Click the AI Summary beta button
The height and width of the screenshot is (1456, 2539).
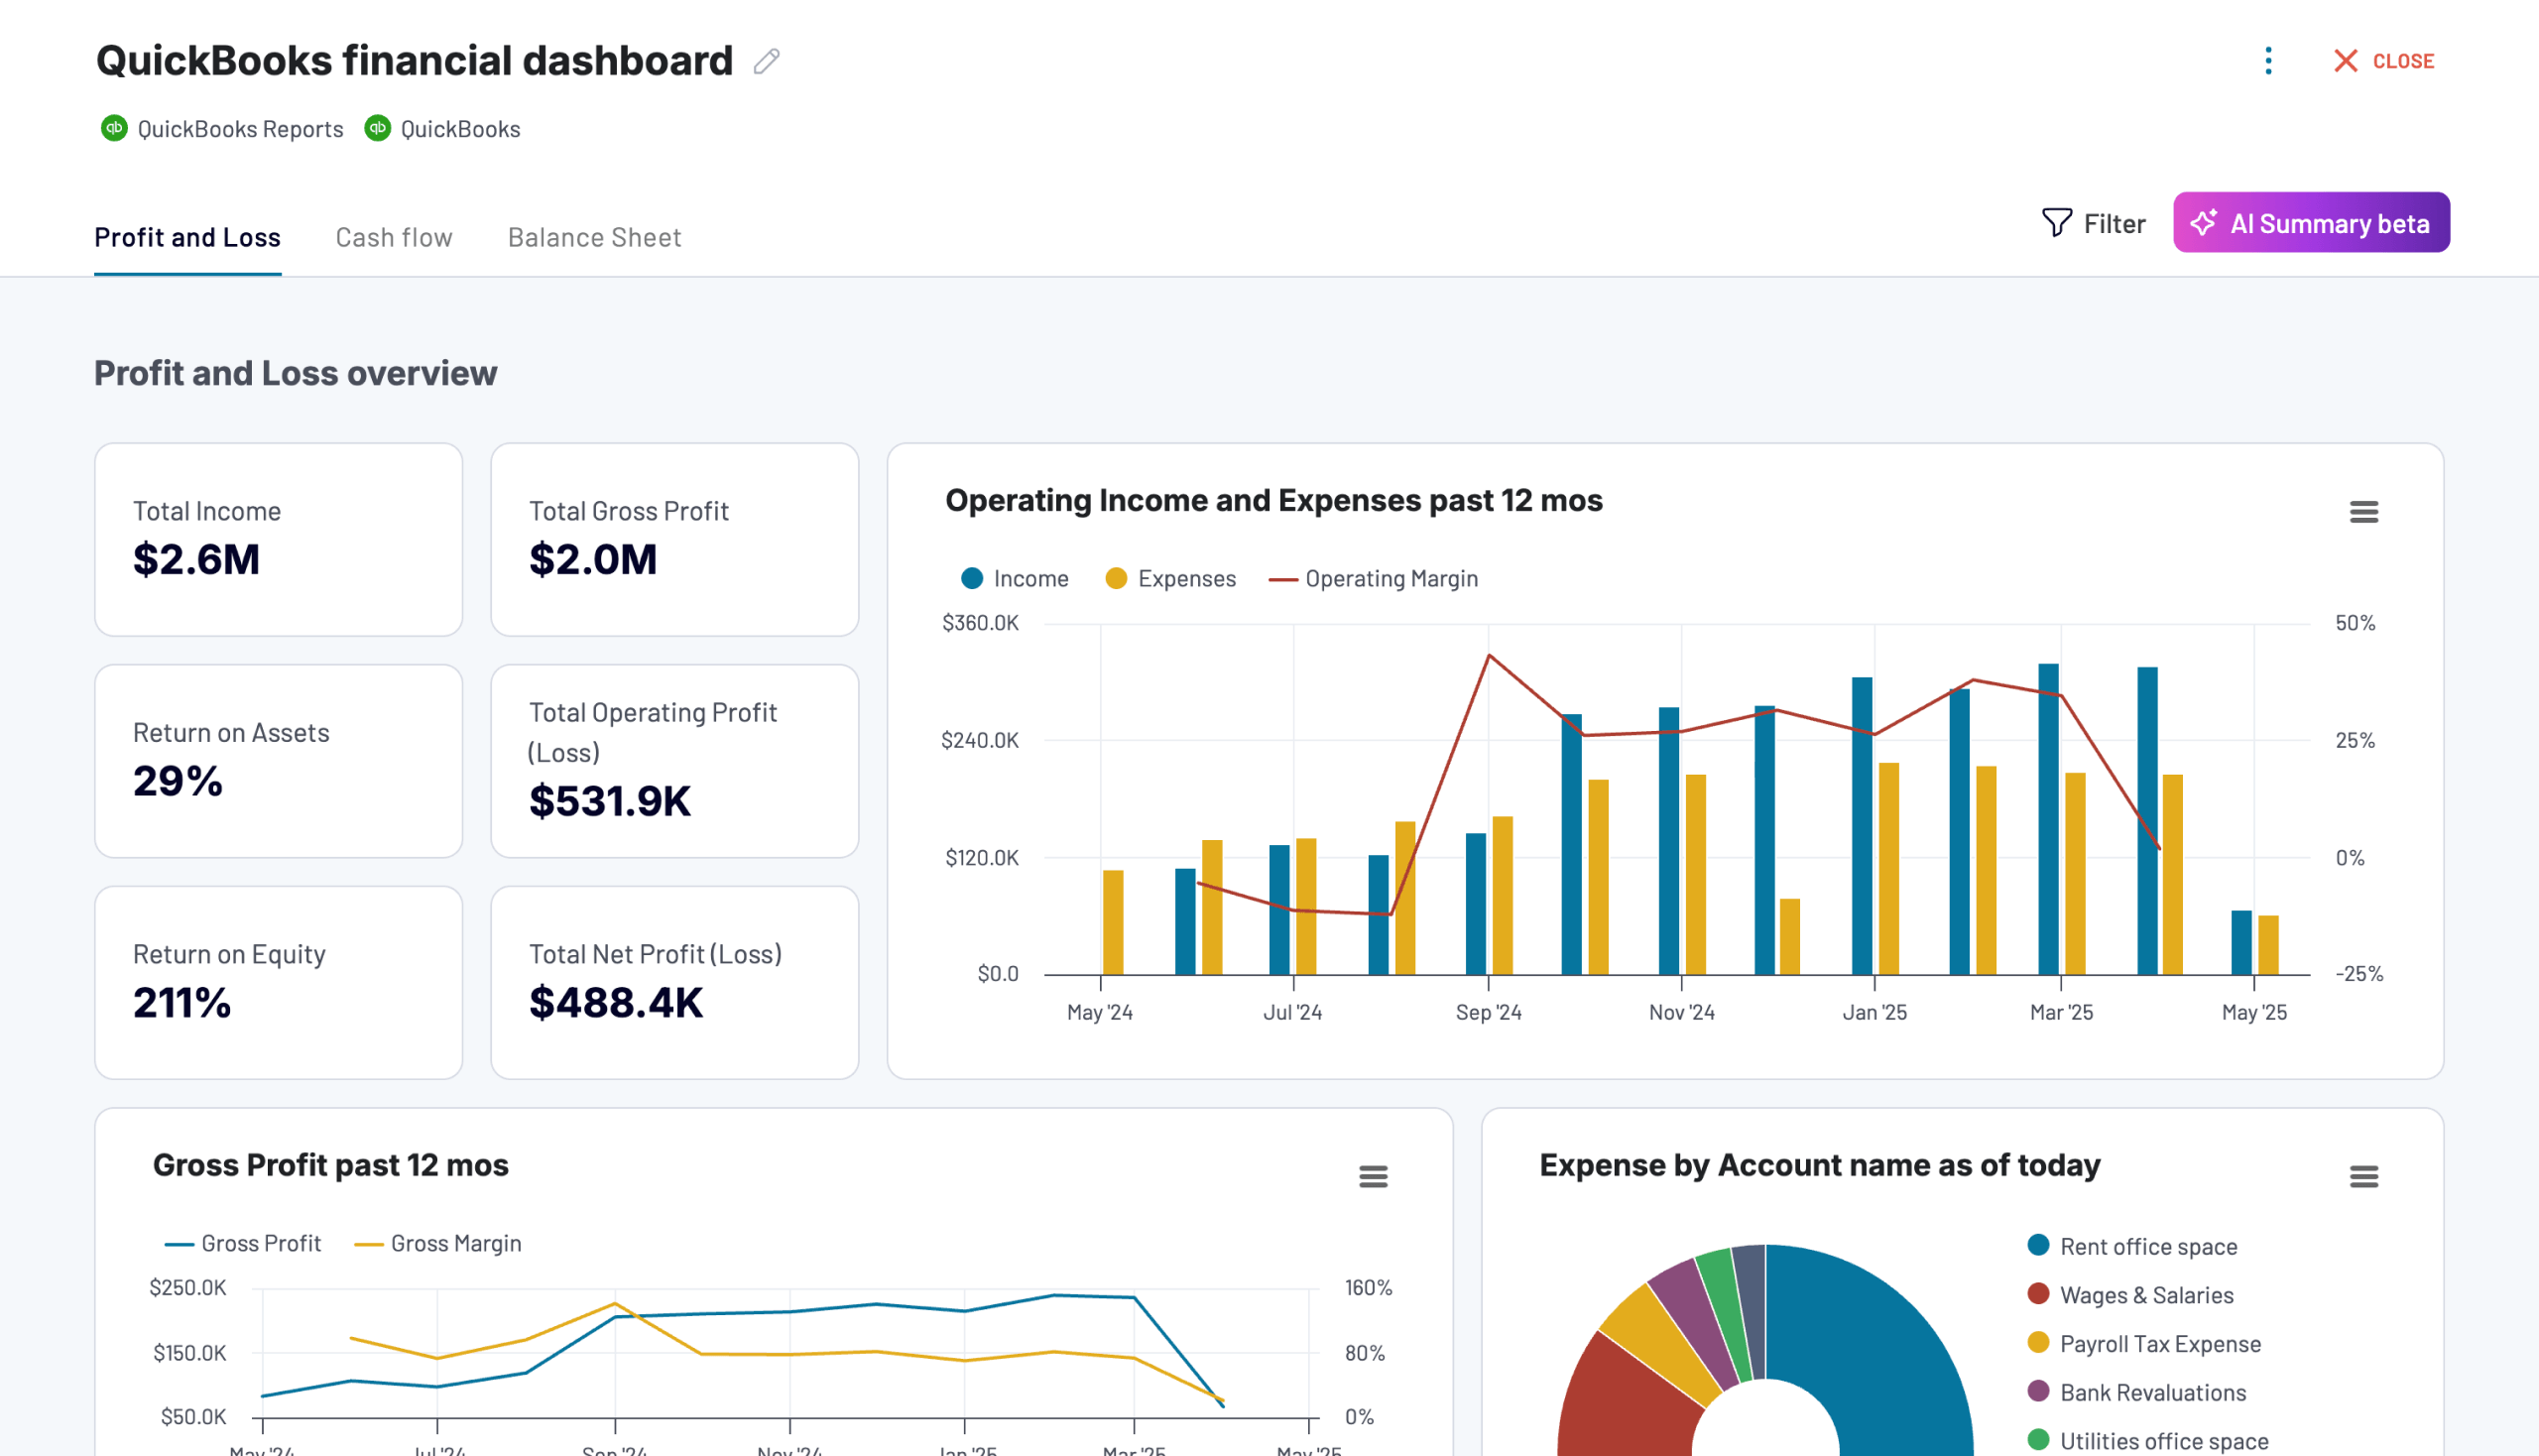coord(2311,223)
